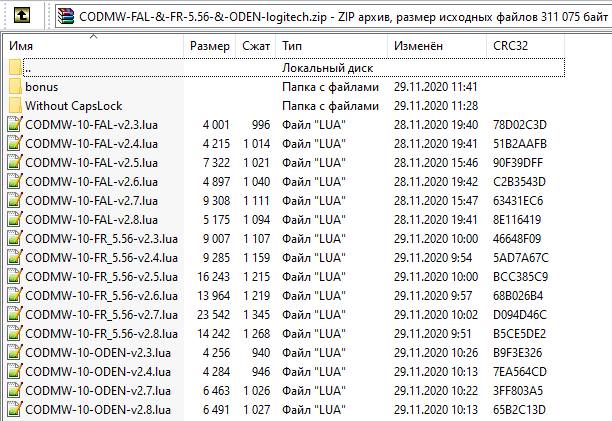Open the Without CapsLock folder
This screenshot has height=421, width=612.
pyautogui.click(x=73, y=106)
